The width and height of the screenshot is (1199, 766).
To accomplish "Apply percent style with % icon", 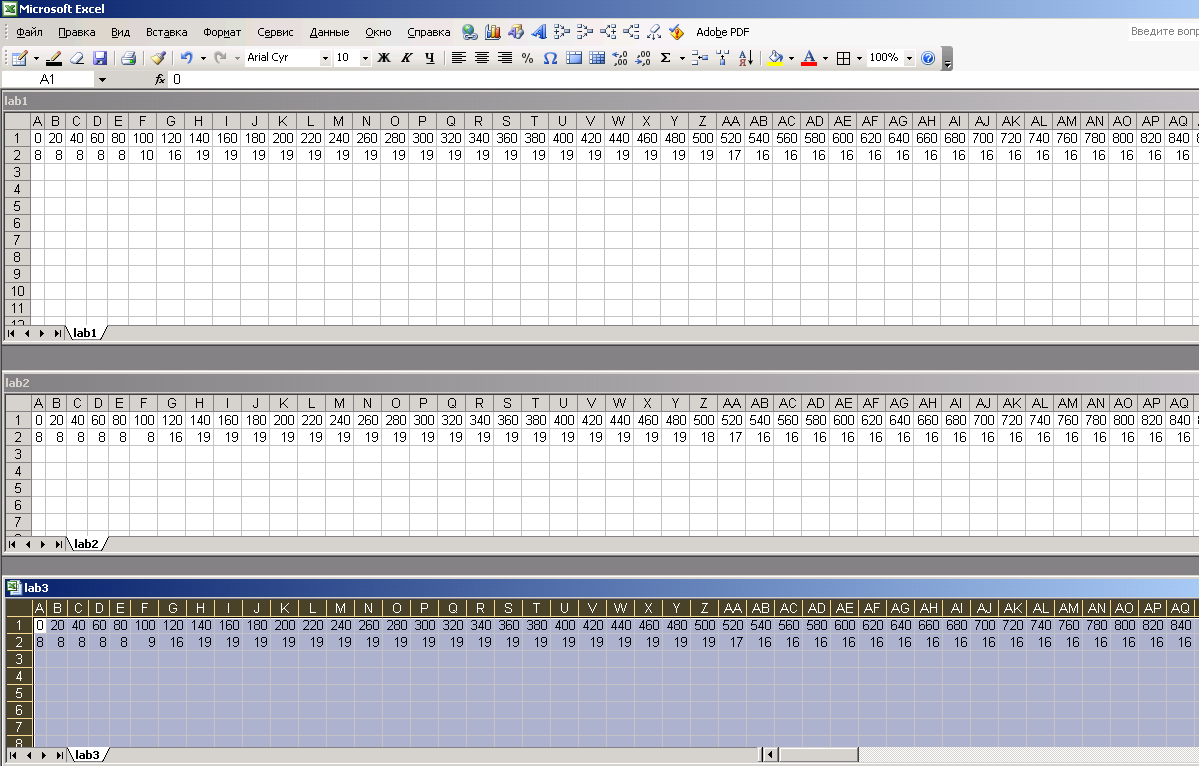I will 527,58.
